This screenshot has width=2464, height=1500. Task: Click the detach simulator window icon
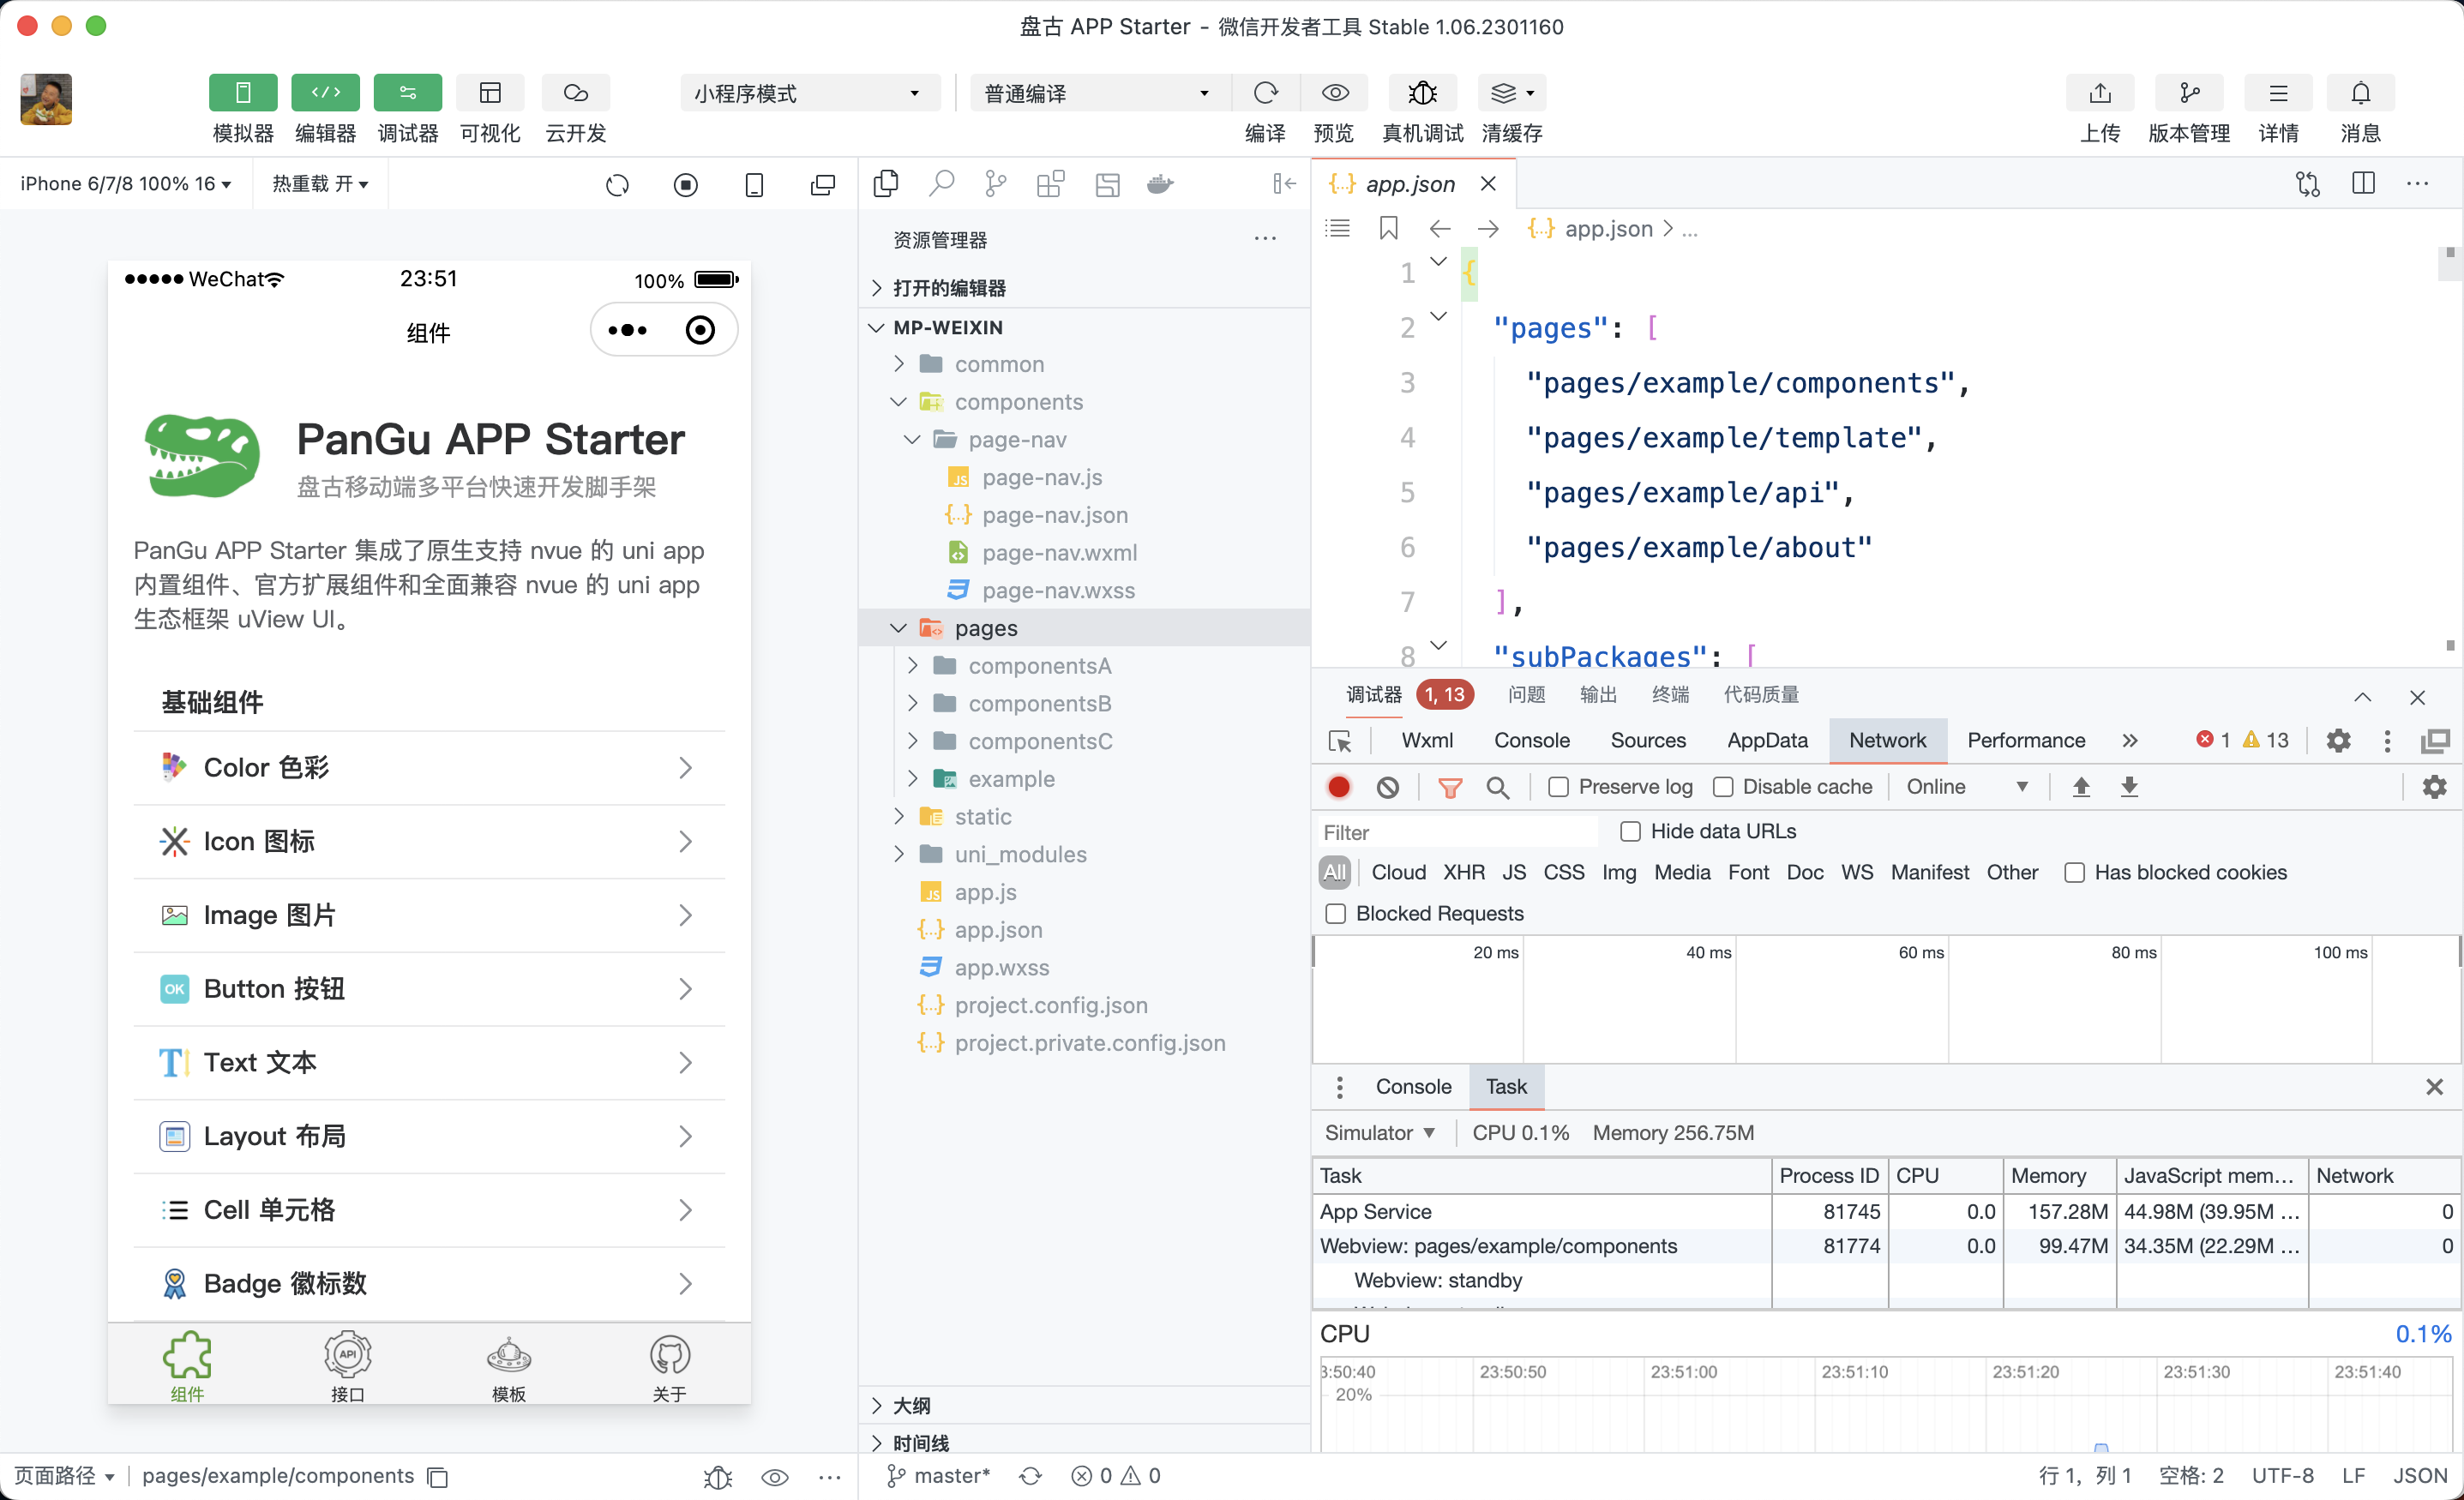[823, 184]
